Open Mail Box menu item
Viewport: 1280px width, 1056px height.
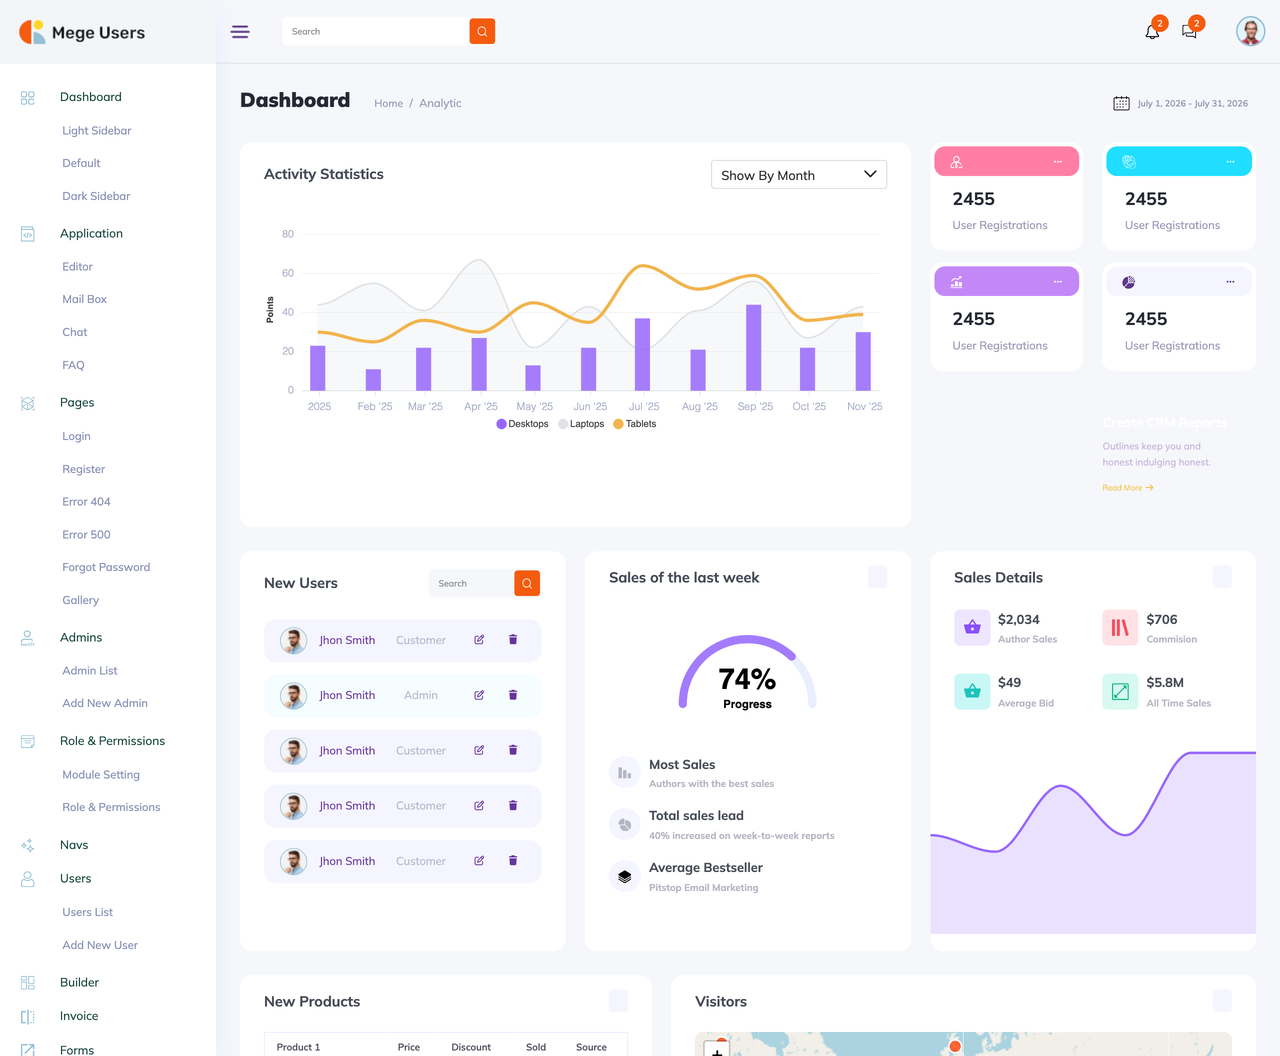coord(84,299)
